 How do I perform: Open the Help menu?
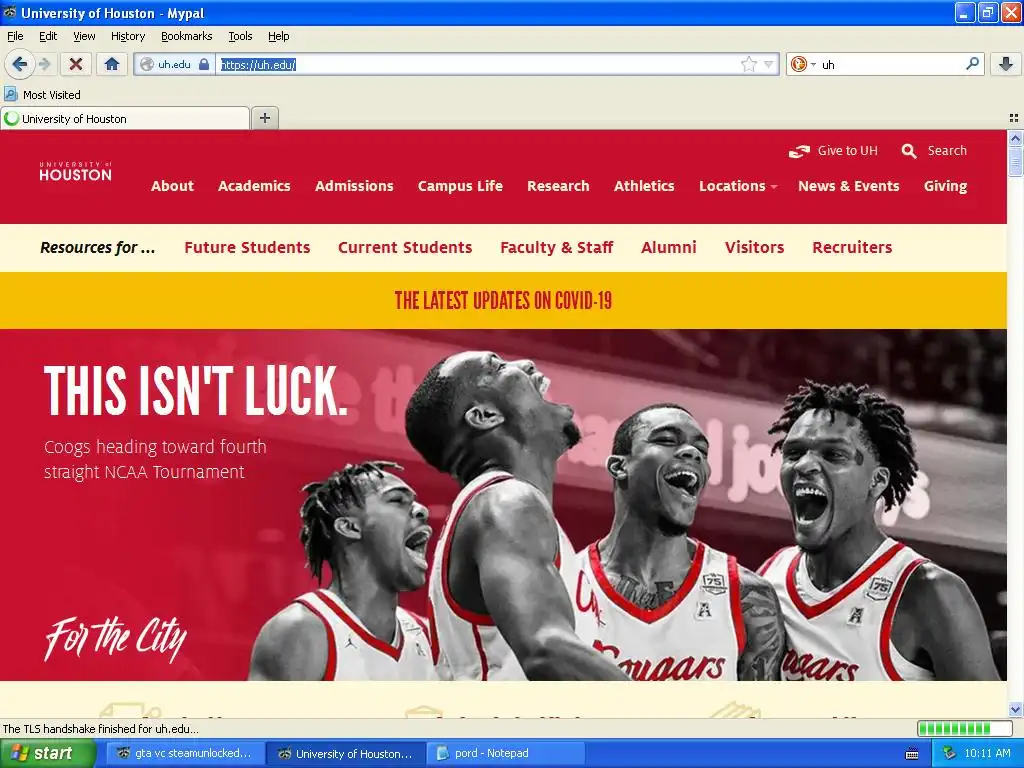tap(279, 36)
